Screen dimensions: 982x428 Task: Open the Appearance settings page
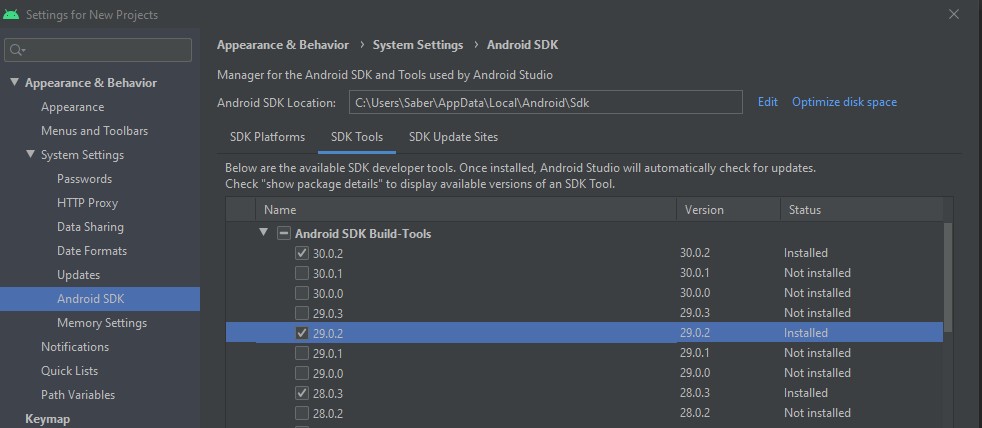(x=73, y=107)
